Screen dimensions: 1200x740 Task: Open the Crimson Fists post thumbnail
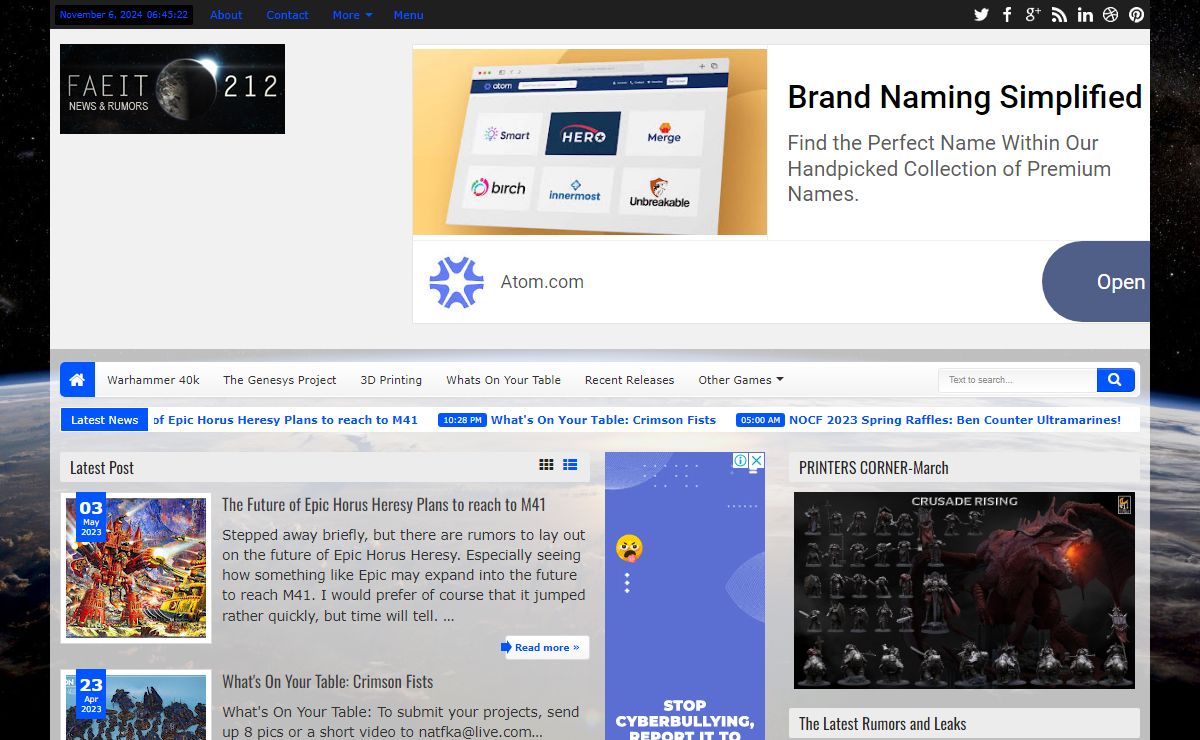pyautogui.click(x=136, y=707)
